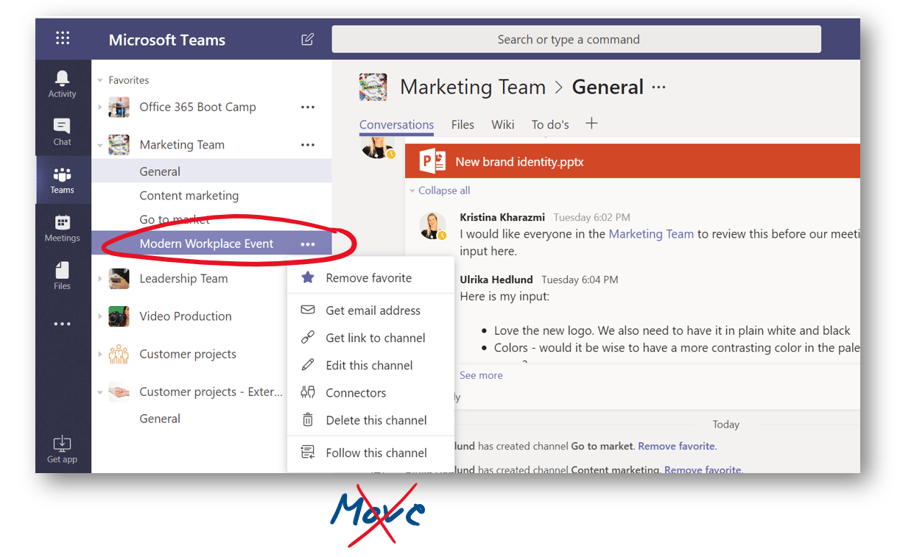Collapse Customer projects - External team

coord(100,392)
